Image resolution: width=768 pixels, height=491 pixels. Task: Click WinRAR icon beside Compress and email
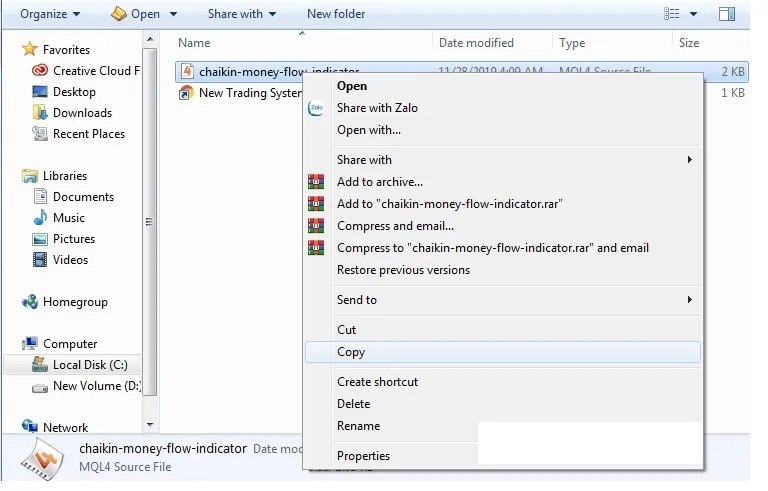pyautogui.click(x=316, y=225)
